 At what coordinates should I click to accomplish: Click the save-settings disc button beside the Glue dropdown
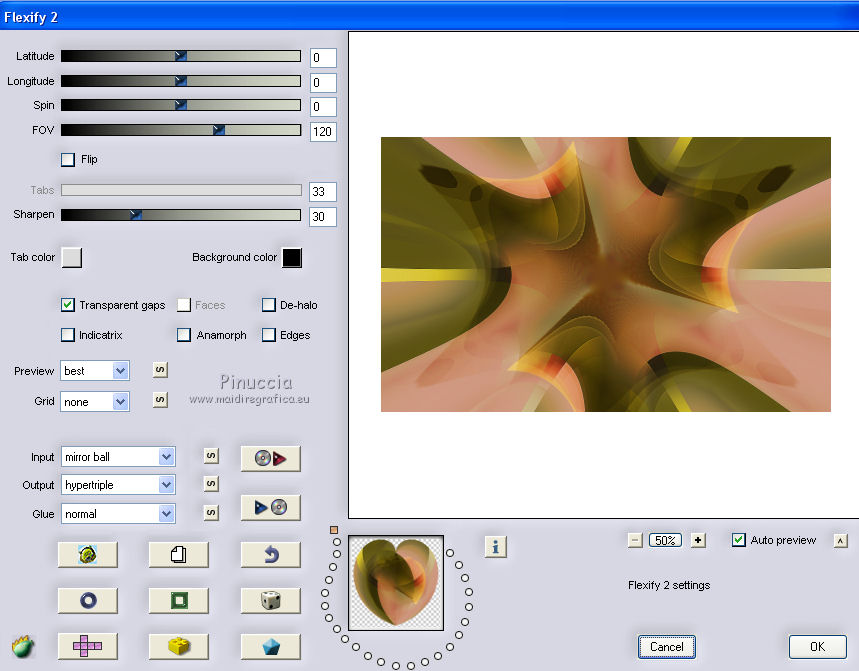271,508
